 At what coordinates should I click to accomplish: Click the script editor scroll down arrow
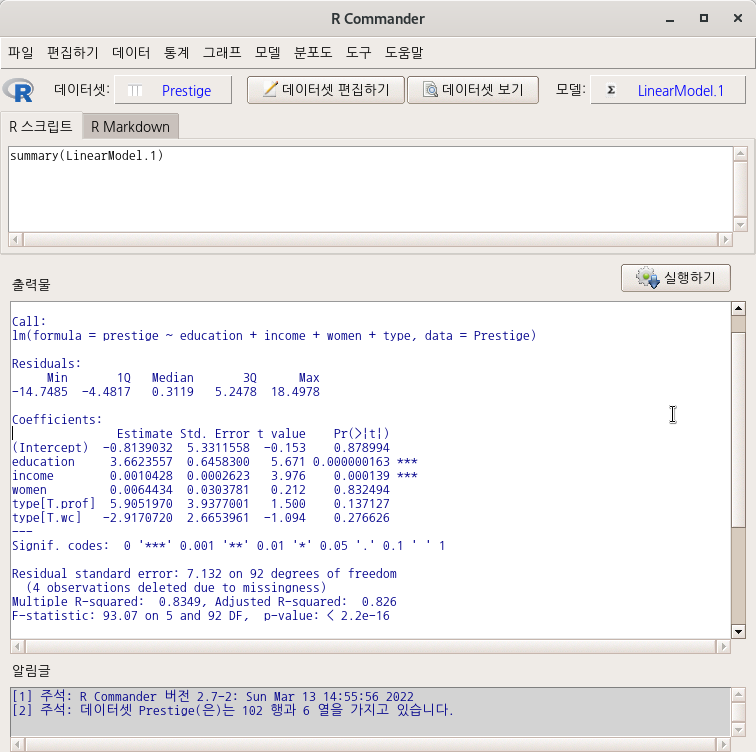[x=740, y=225]
